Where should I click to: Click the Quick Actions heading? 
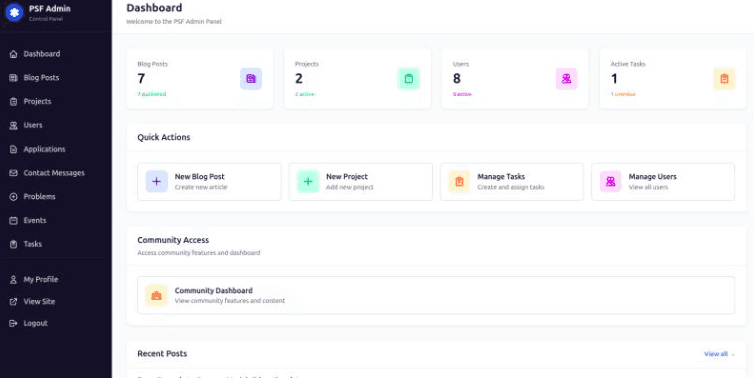click(x=163, y=137)
